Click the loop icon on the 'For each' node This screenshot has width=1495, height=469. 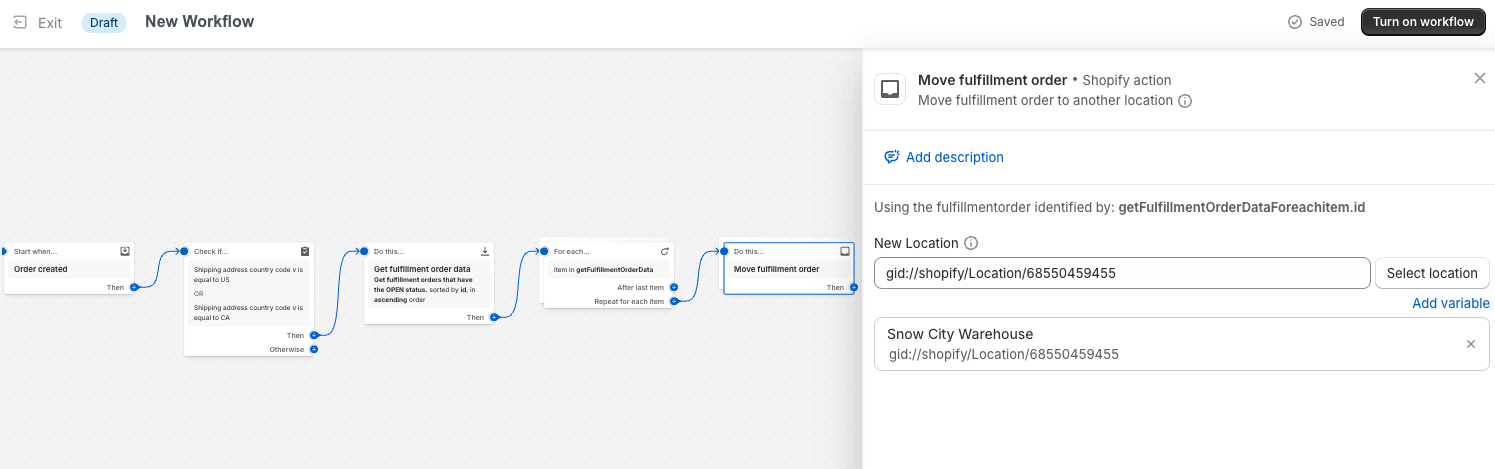point(665,251)
